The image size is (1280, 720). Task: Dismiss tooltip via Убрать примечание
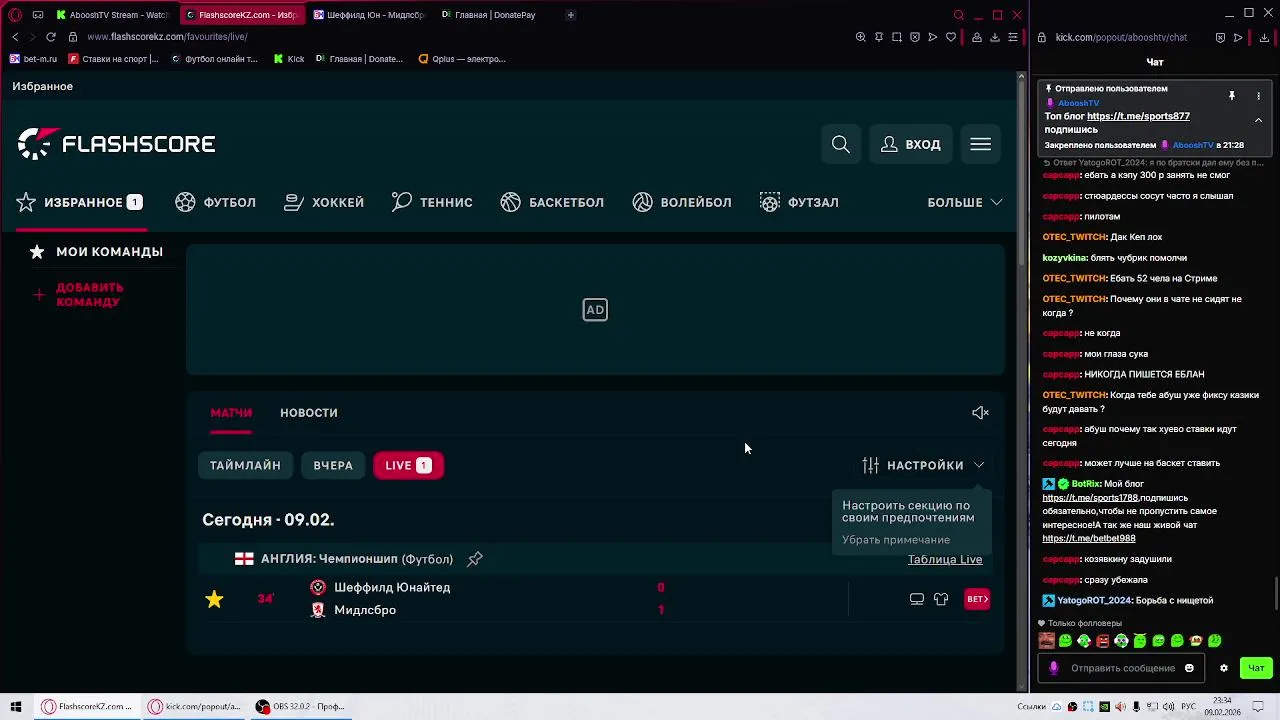896,540
